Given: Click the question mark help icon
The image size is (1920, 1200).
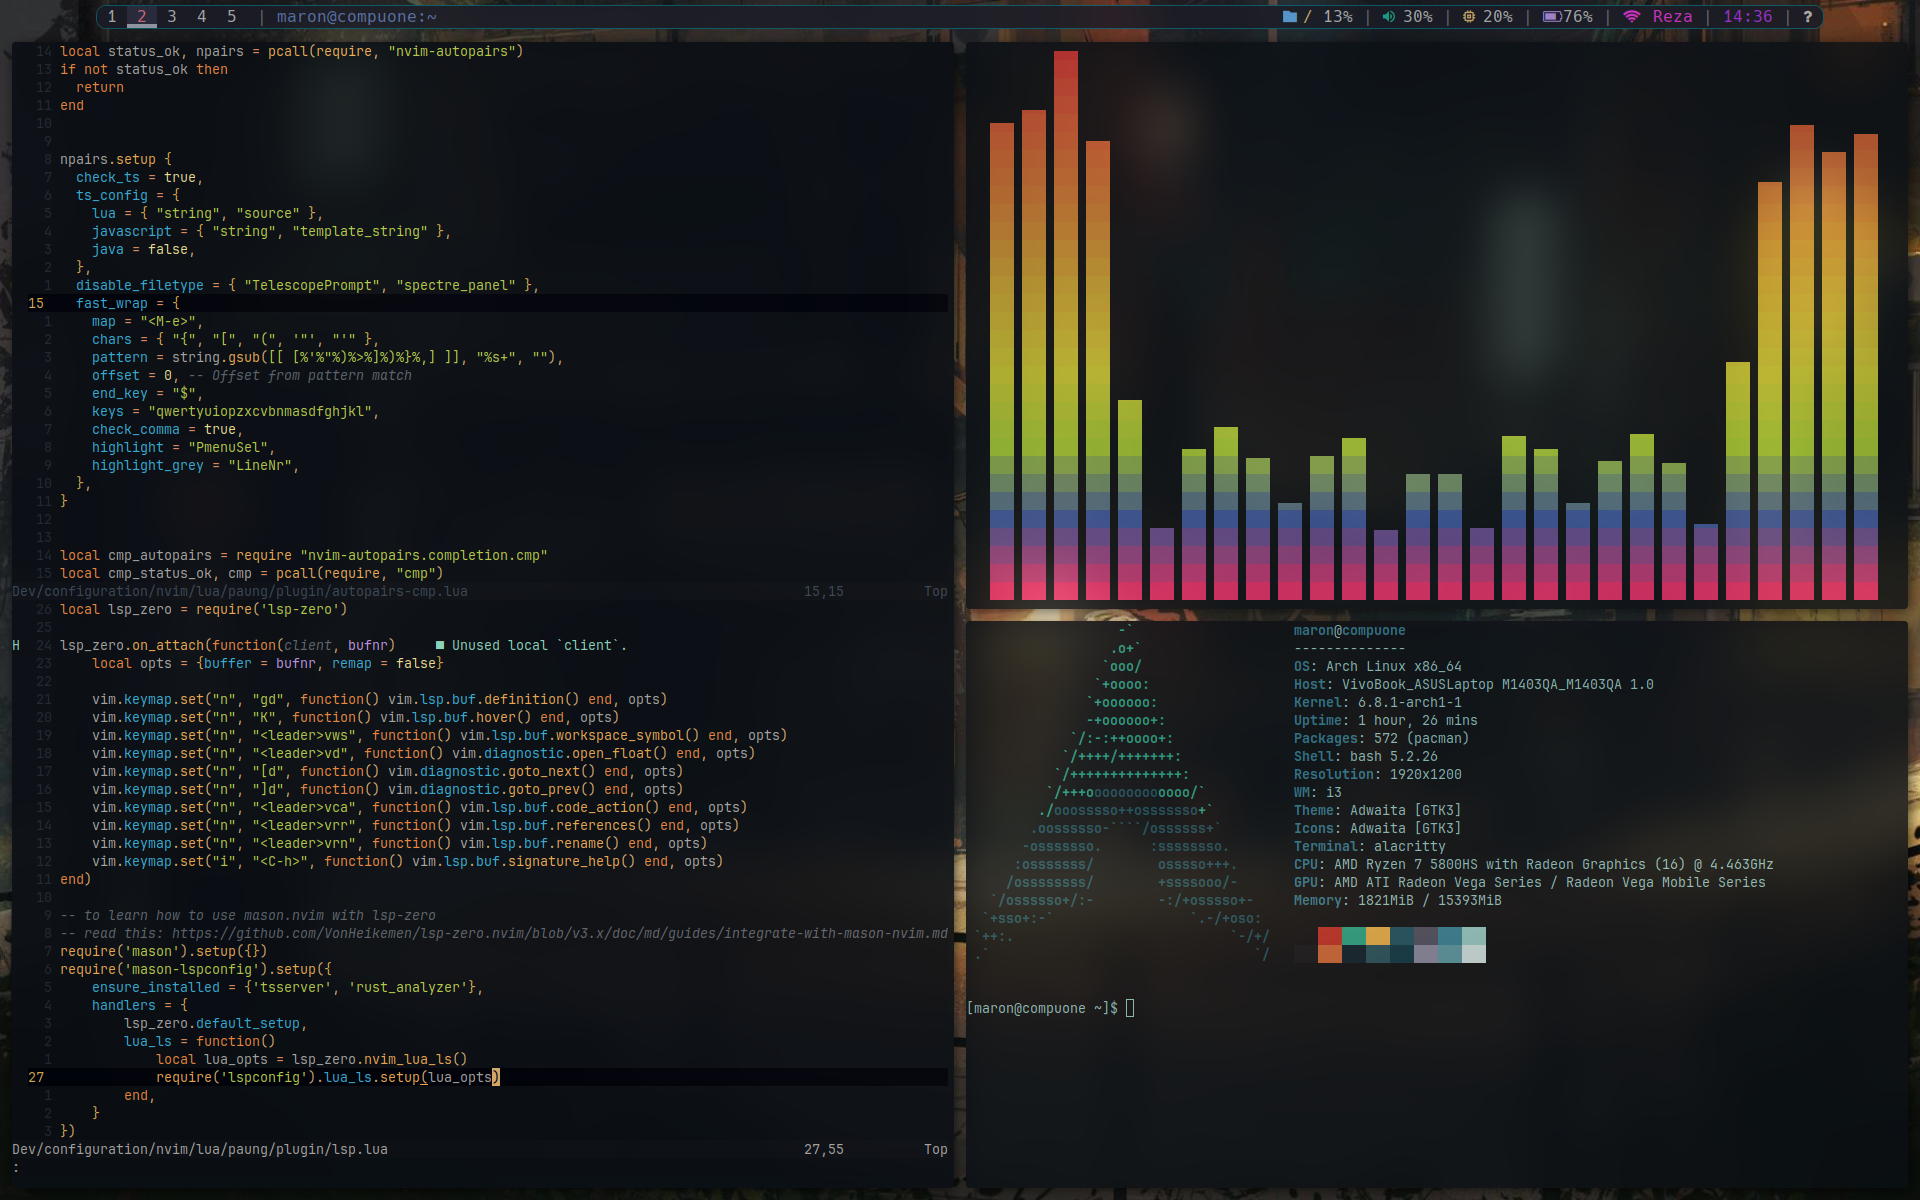Looking at the screenshot, I should tap(1808, 17).
